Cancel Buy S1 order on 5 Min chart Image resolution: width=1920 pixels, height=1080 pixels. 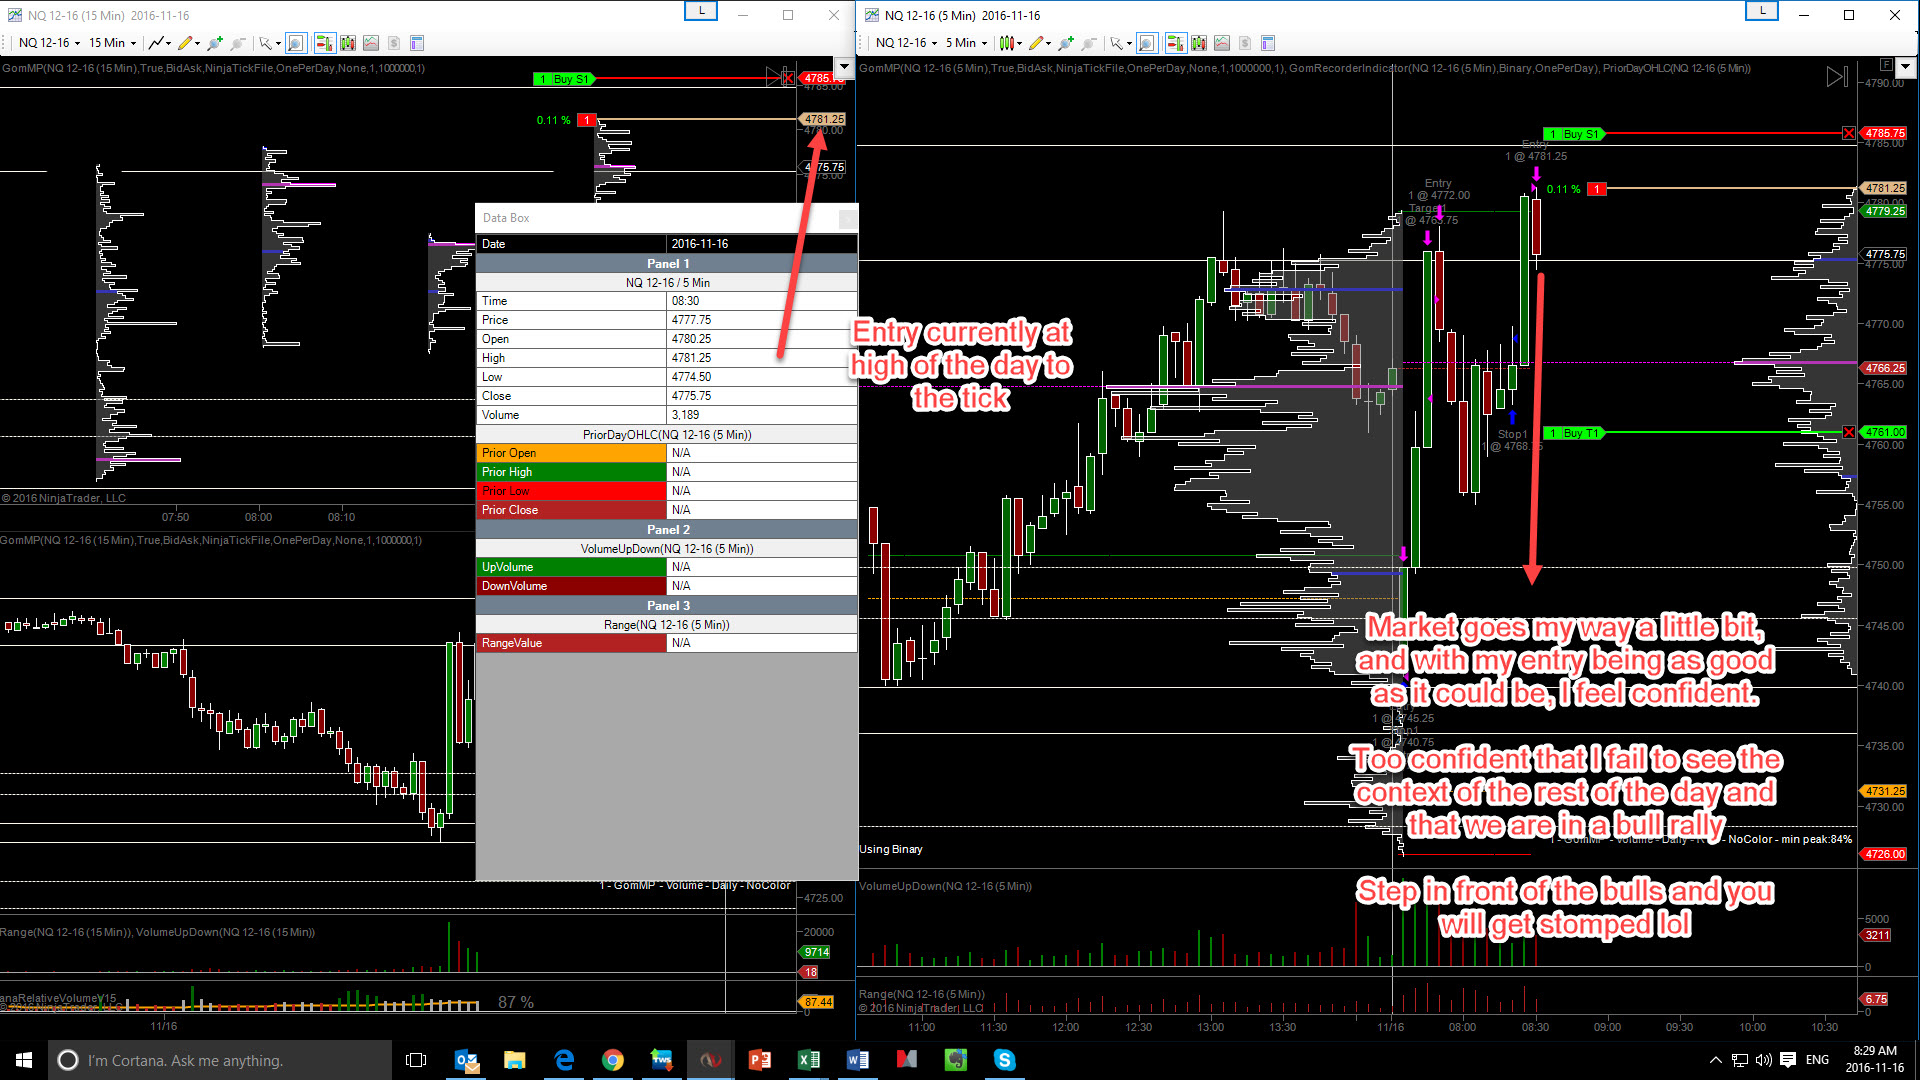tap(1849, 133)
